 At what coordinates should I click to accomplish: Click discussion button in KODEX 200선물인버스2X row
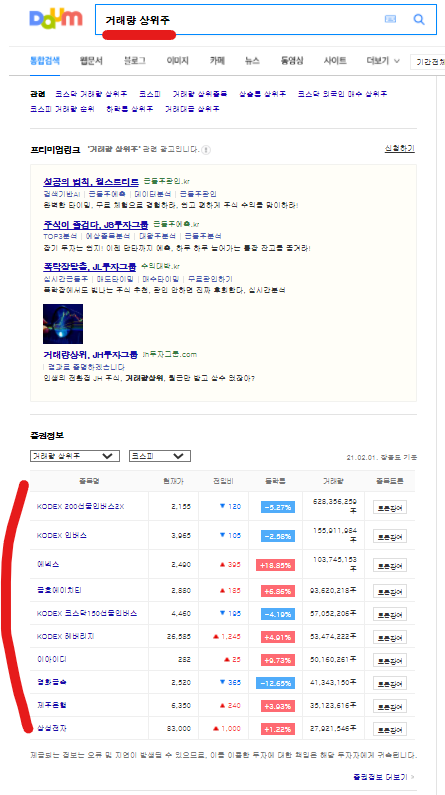[x=390, y=507]
